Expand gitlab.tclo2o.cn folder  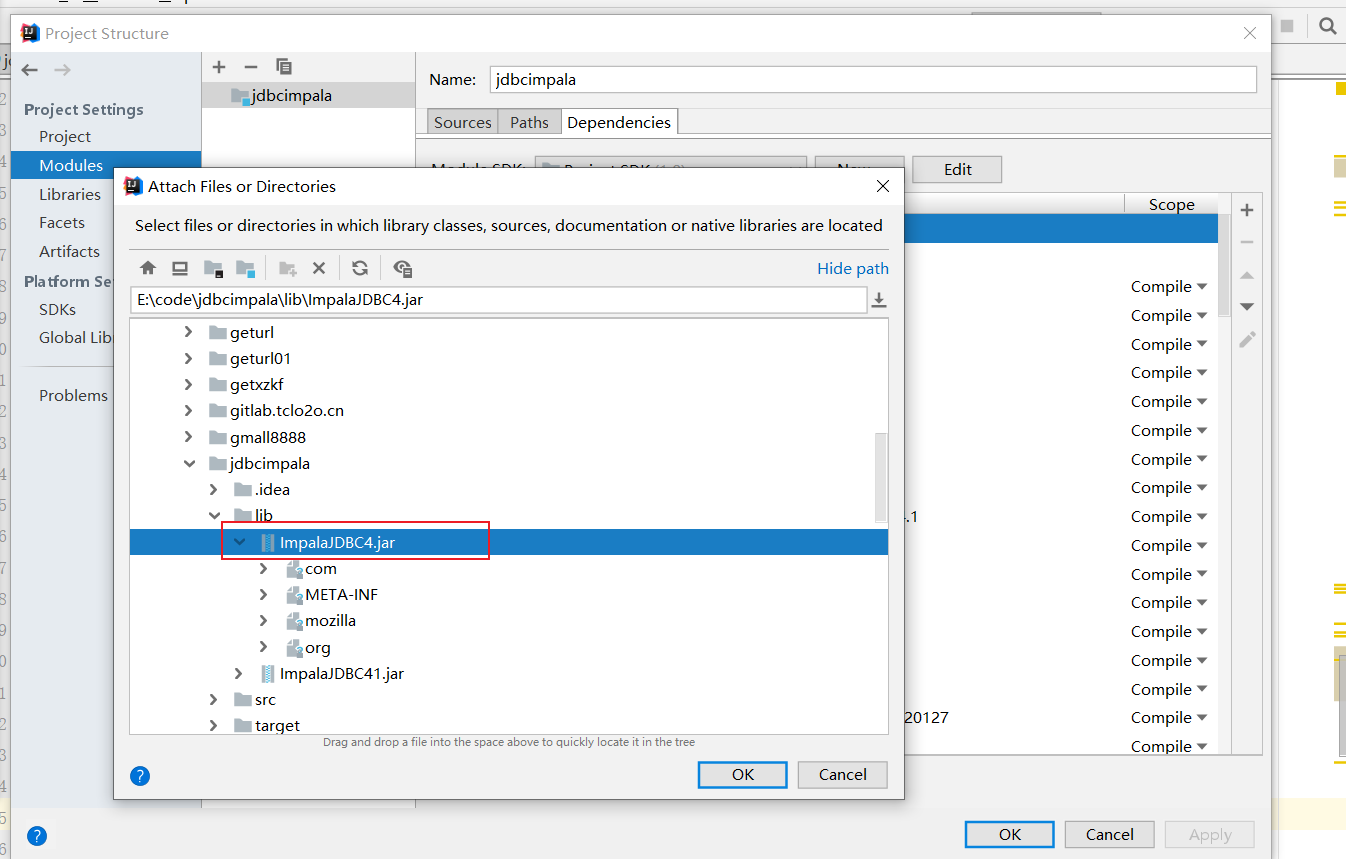pos(188,410)
